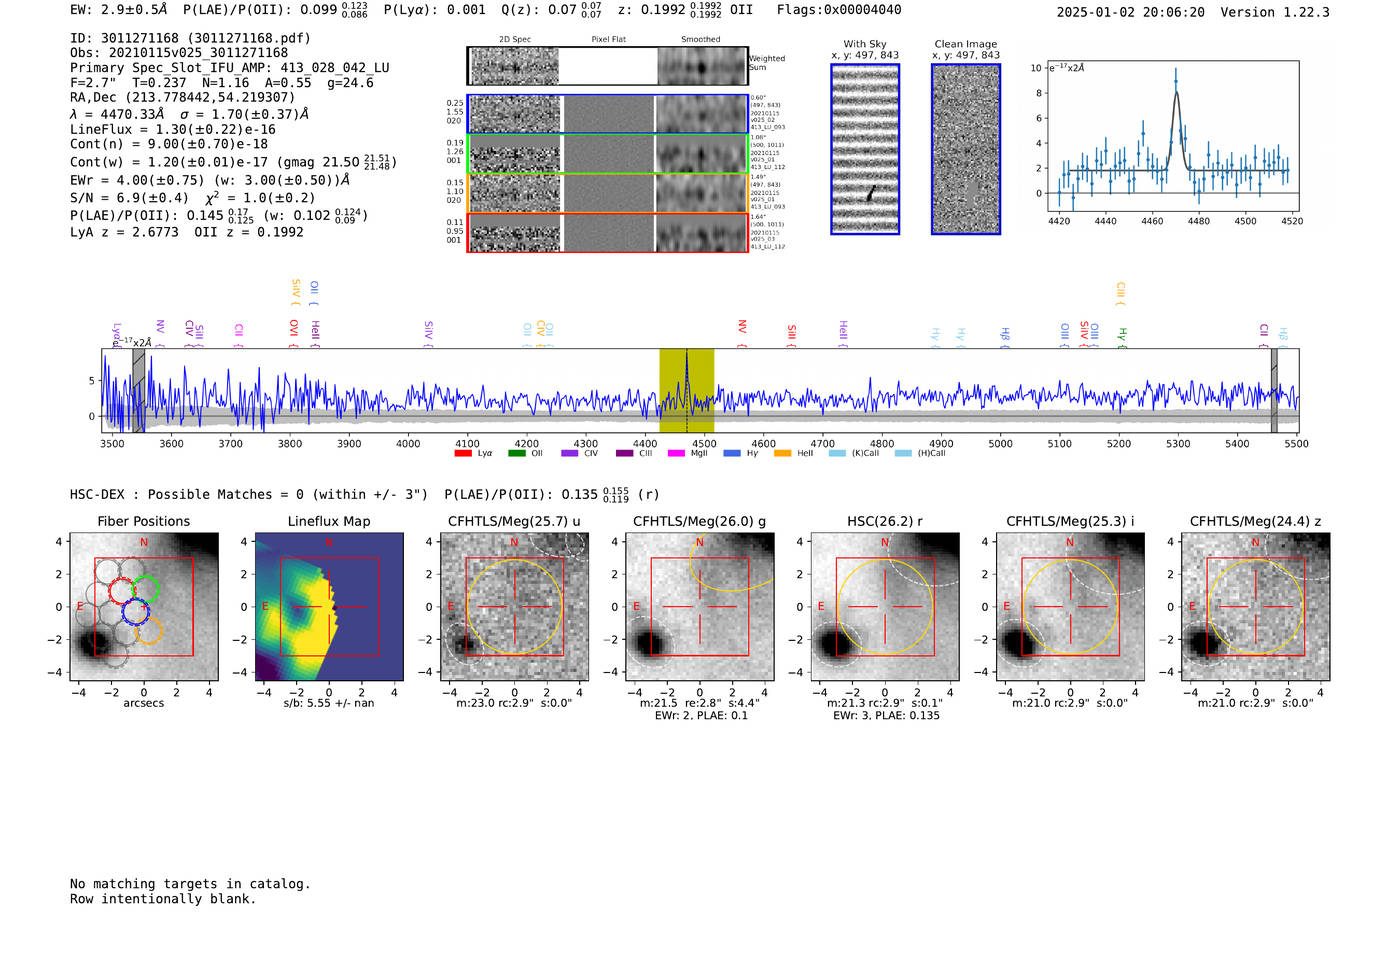Viewport: 1400px width, 953px height.
Task: Click the (H)CaII legend swatch
Action: click(x=903, y=454)
